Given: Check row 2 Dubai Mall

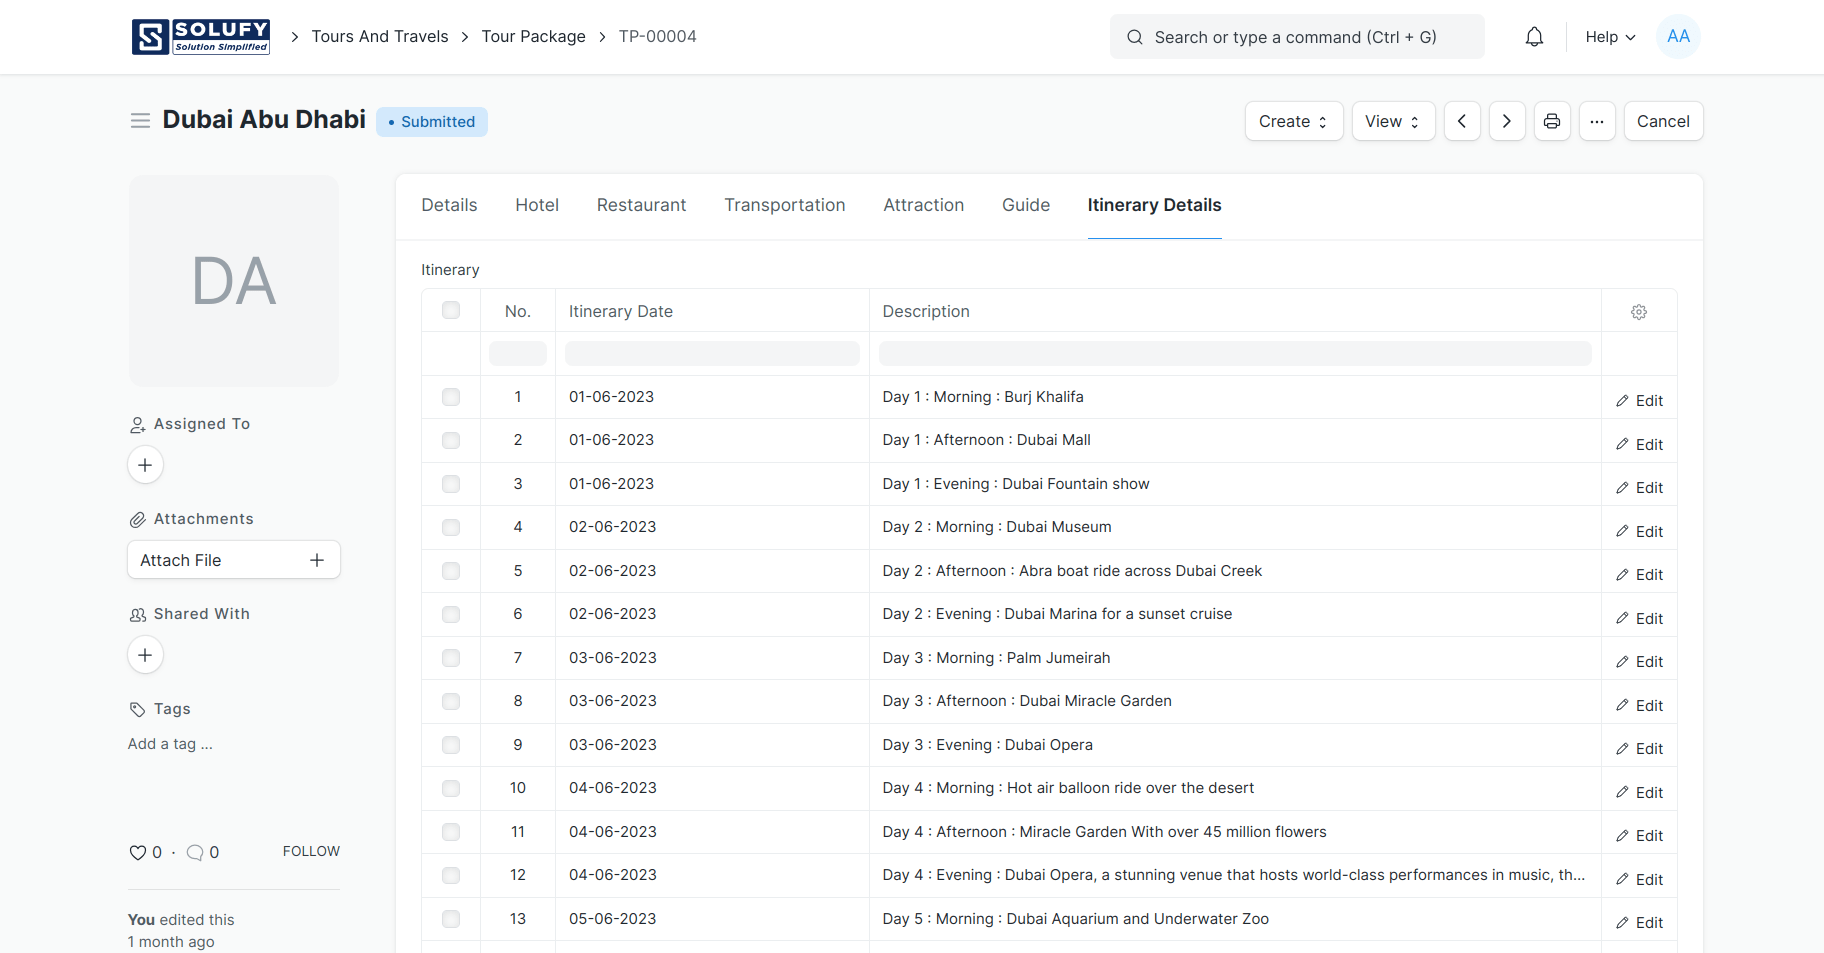Looking at the screenshot, I should tap(451, 440).
